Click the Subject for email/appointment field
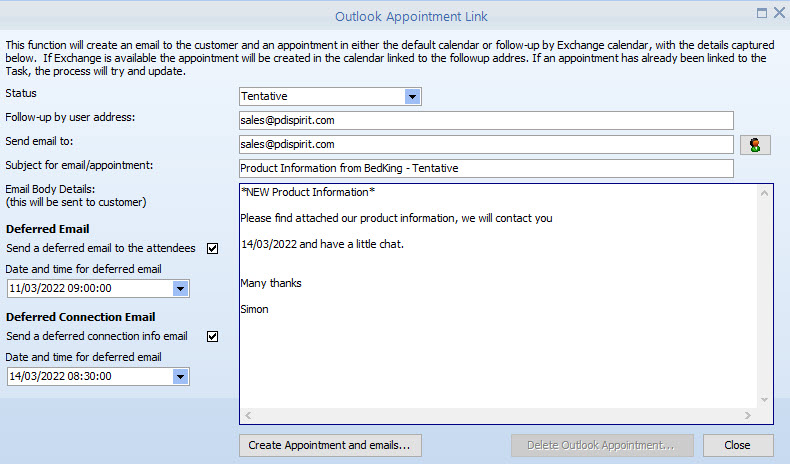 pos(486,168)
